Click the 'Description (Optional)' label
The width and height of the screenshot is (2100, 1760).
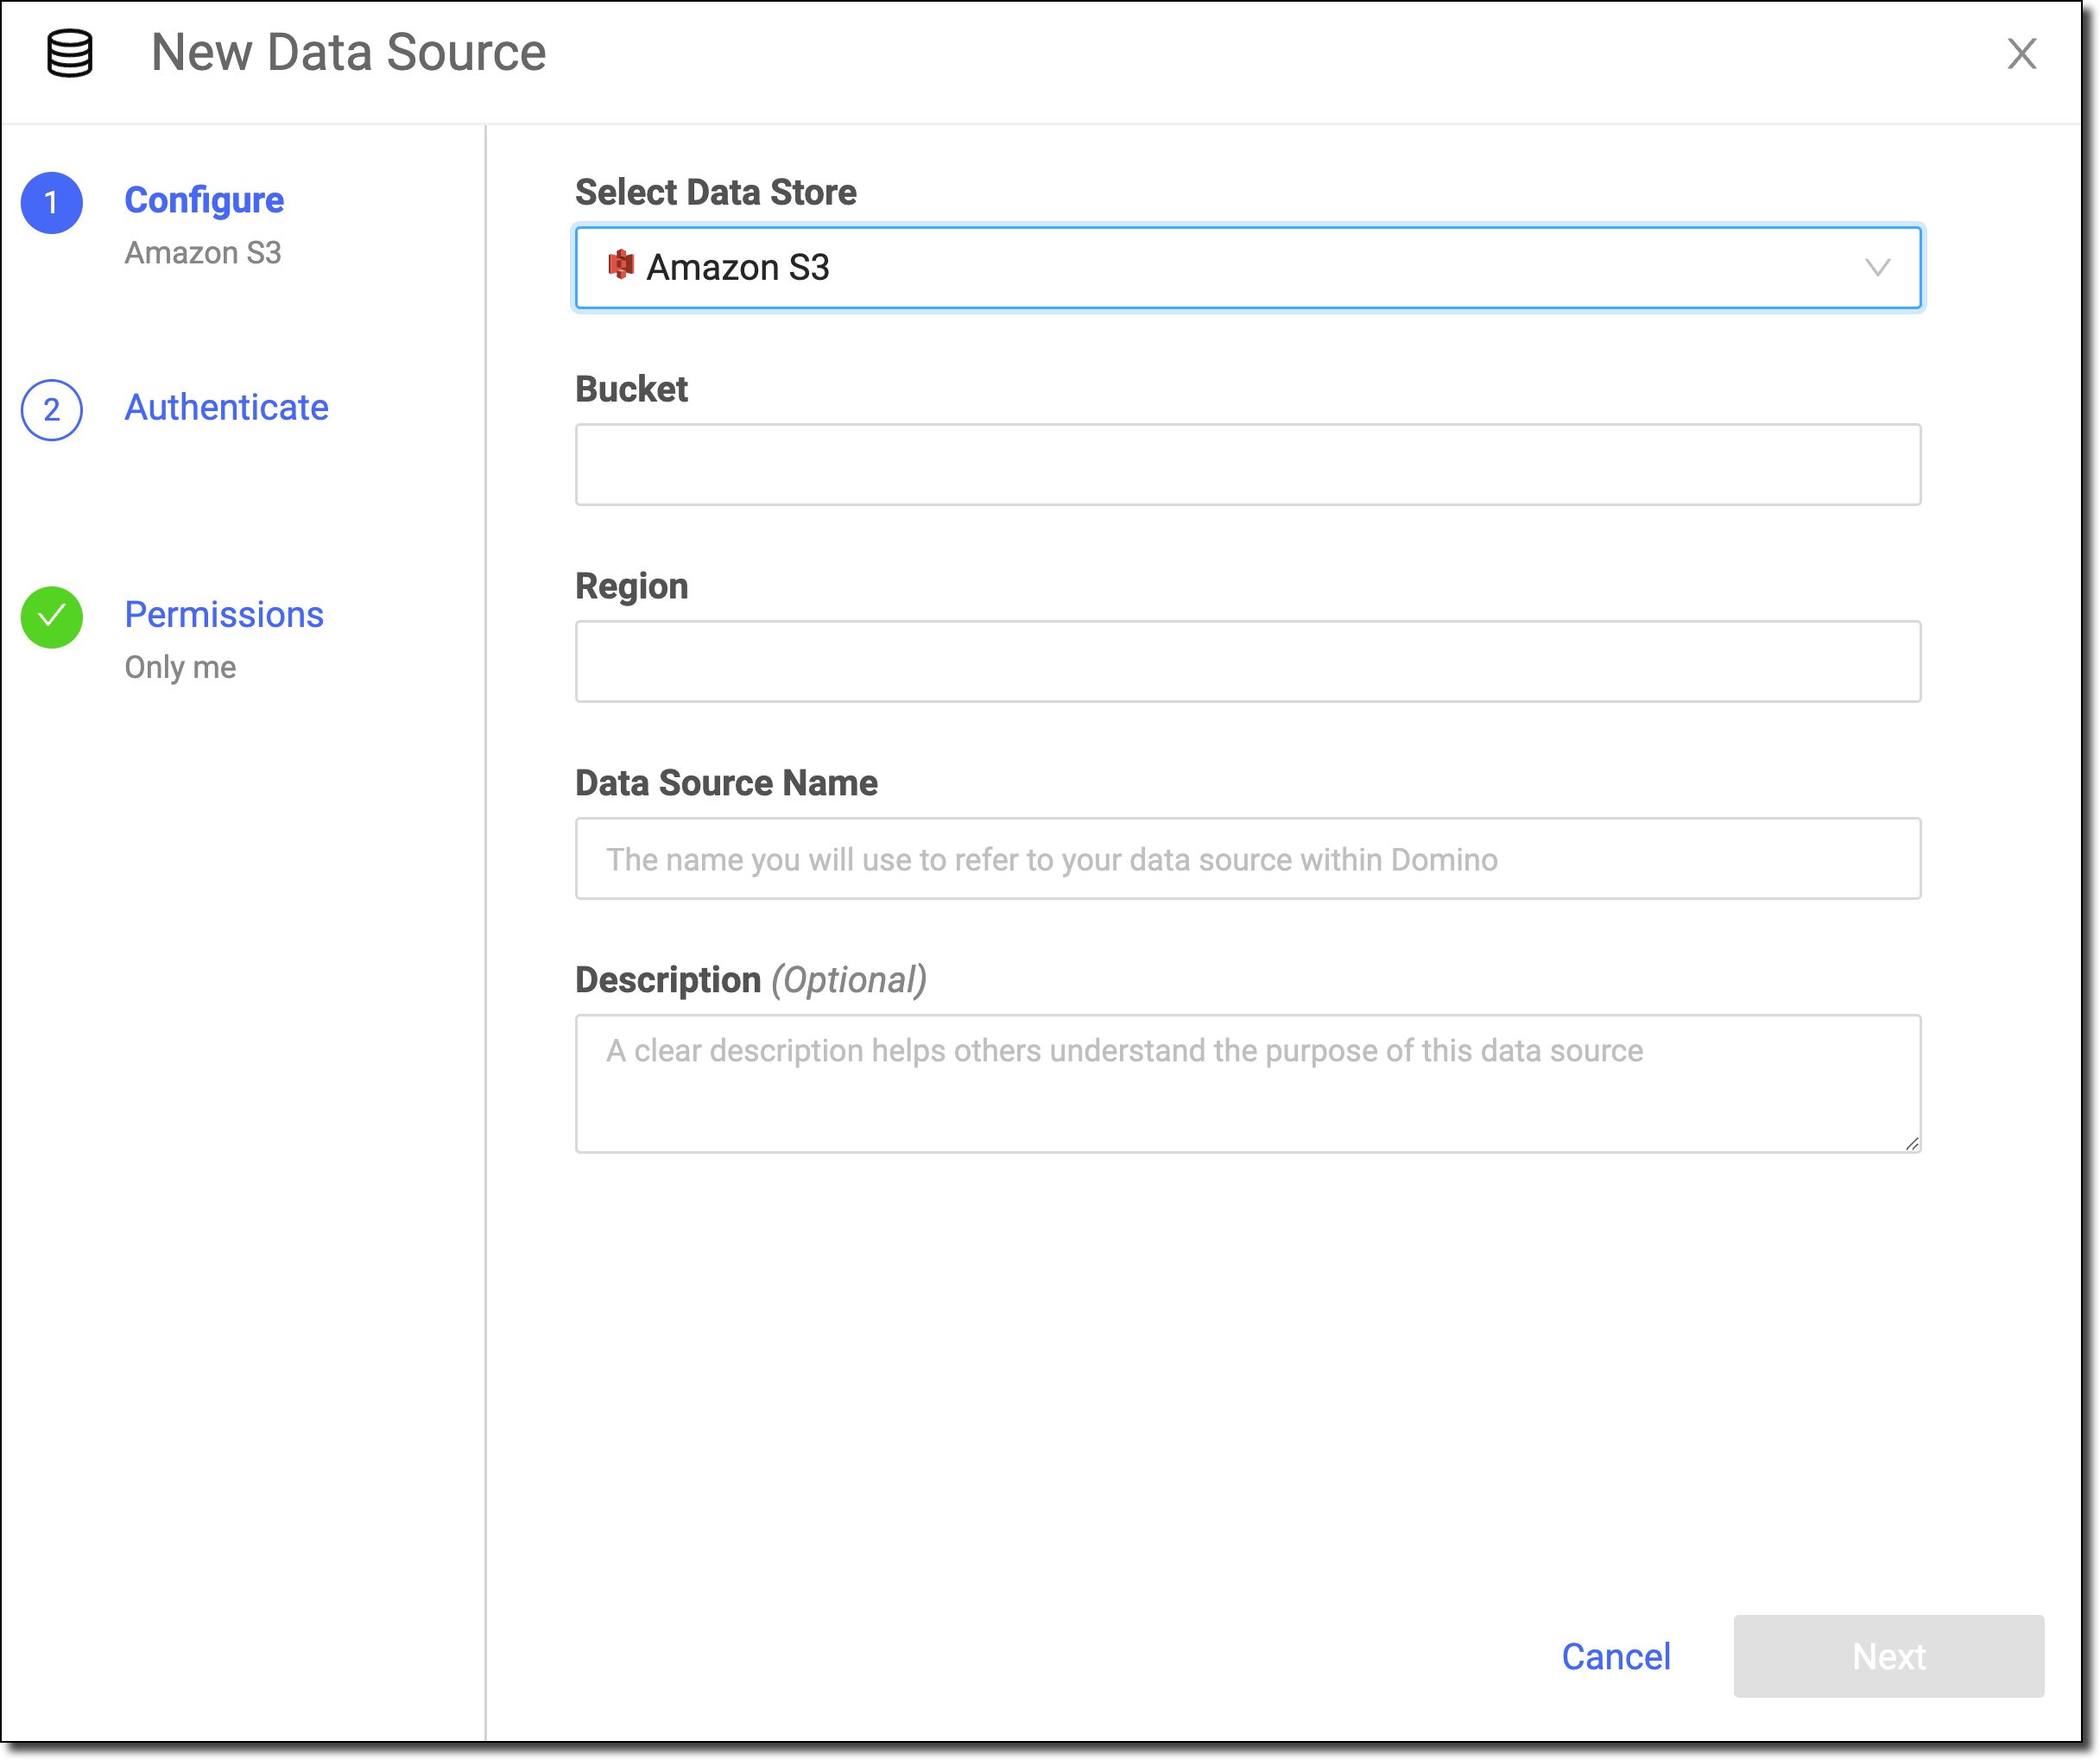(x=751, y=980)
